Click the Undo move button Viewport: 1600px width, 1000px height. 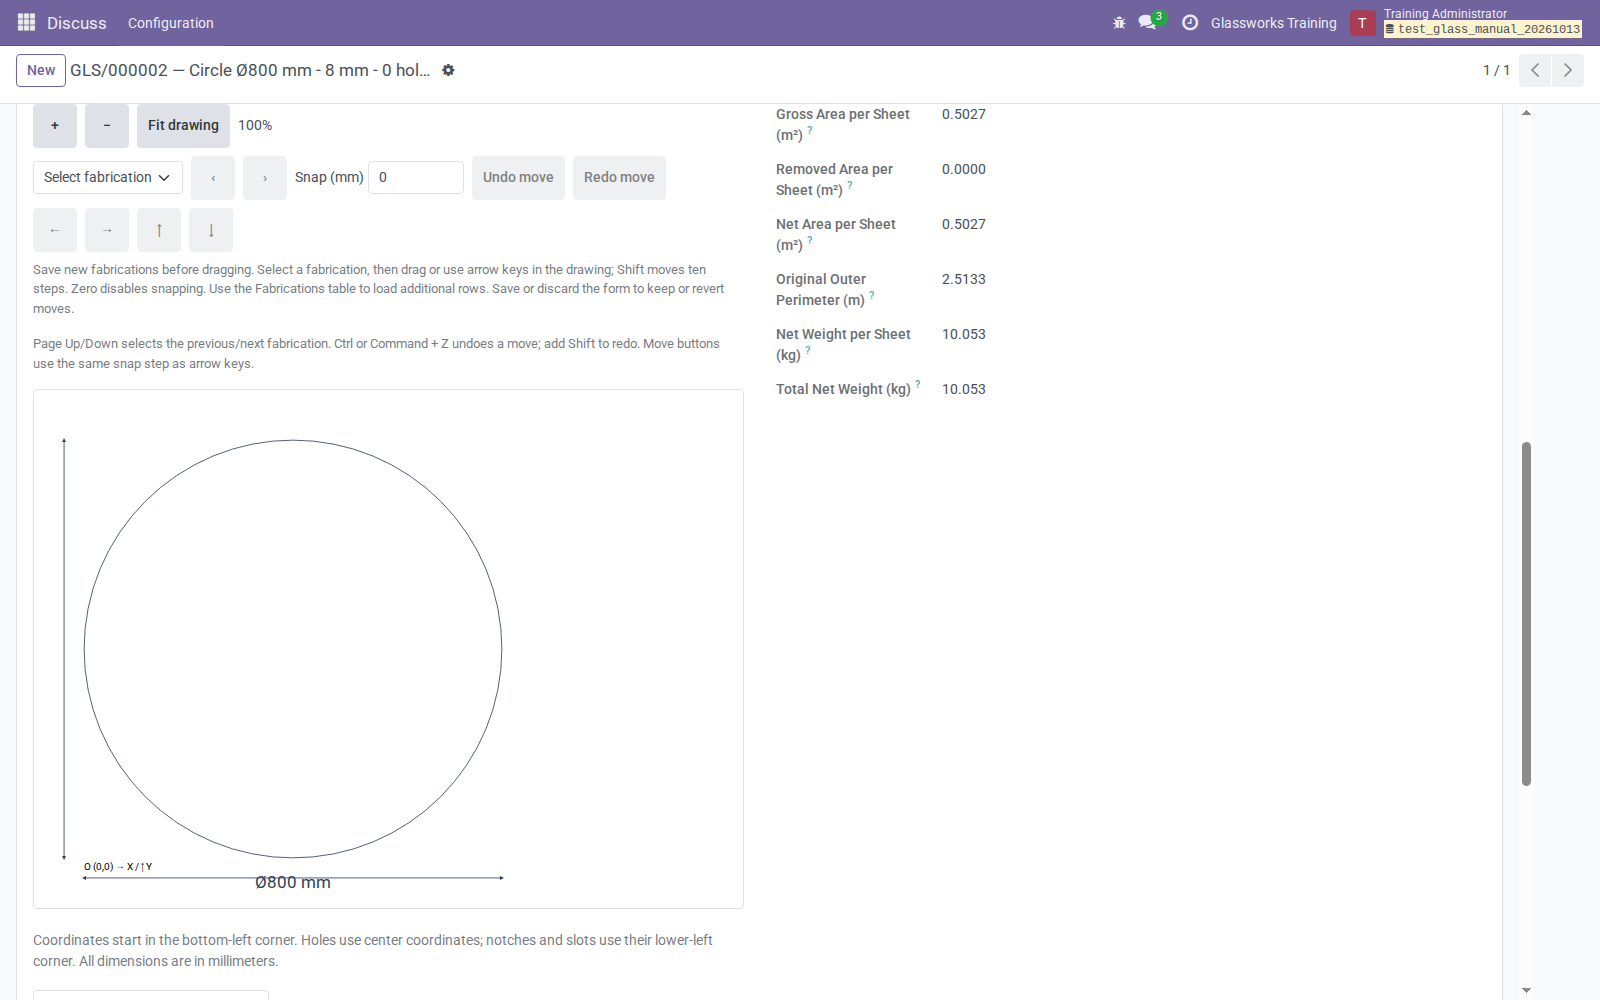pyautogui.click(x=518, y=178)
